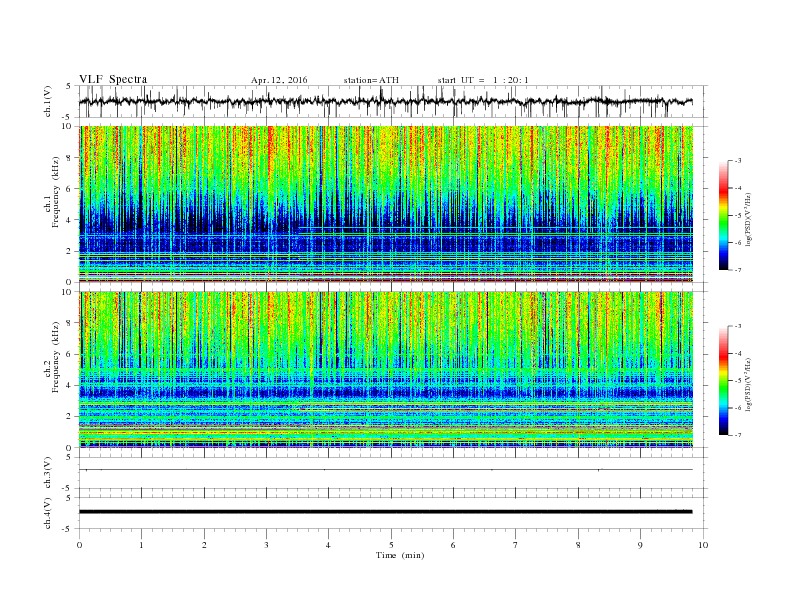The width and height of the screenshot is (792, 612).
Task: Click tick label "7" on the Time axis
Action: click(x=515, y=545)
